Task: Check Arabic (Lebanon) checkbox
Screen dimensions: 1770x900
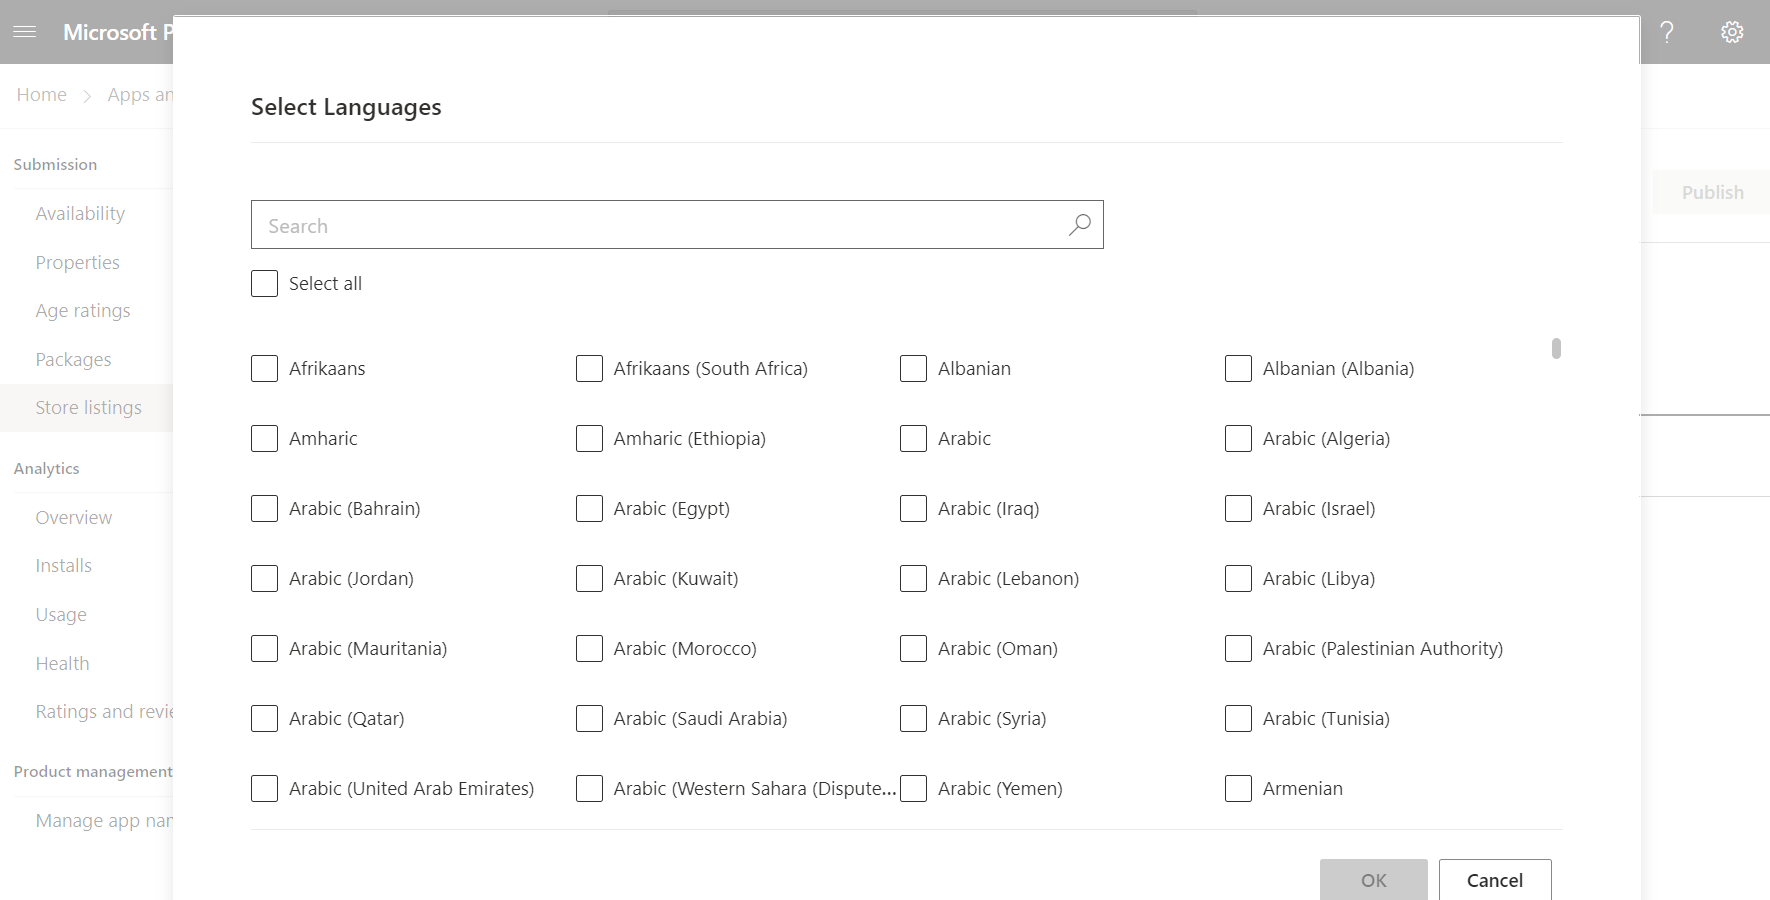Action: (x=913, y=579)
